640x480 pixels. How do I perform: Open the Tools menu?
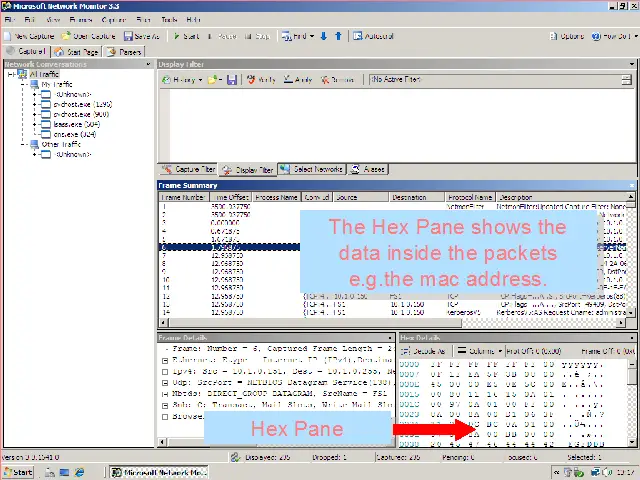tap(169, 20)
